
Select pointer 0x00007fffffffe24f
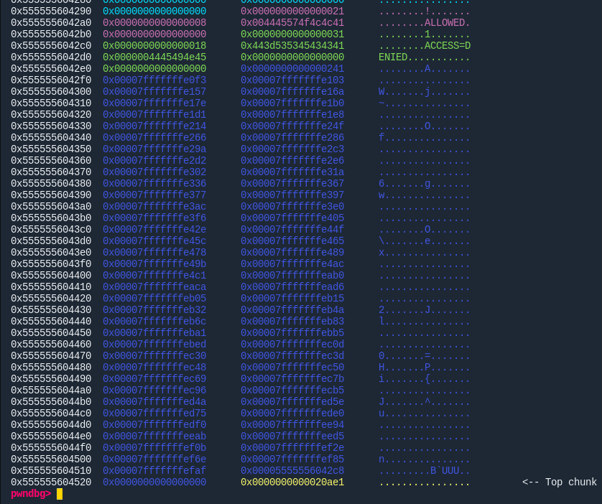coord(292,126)
